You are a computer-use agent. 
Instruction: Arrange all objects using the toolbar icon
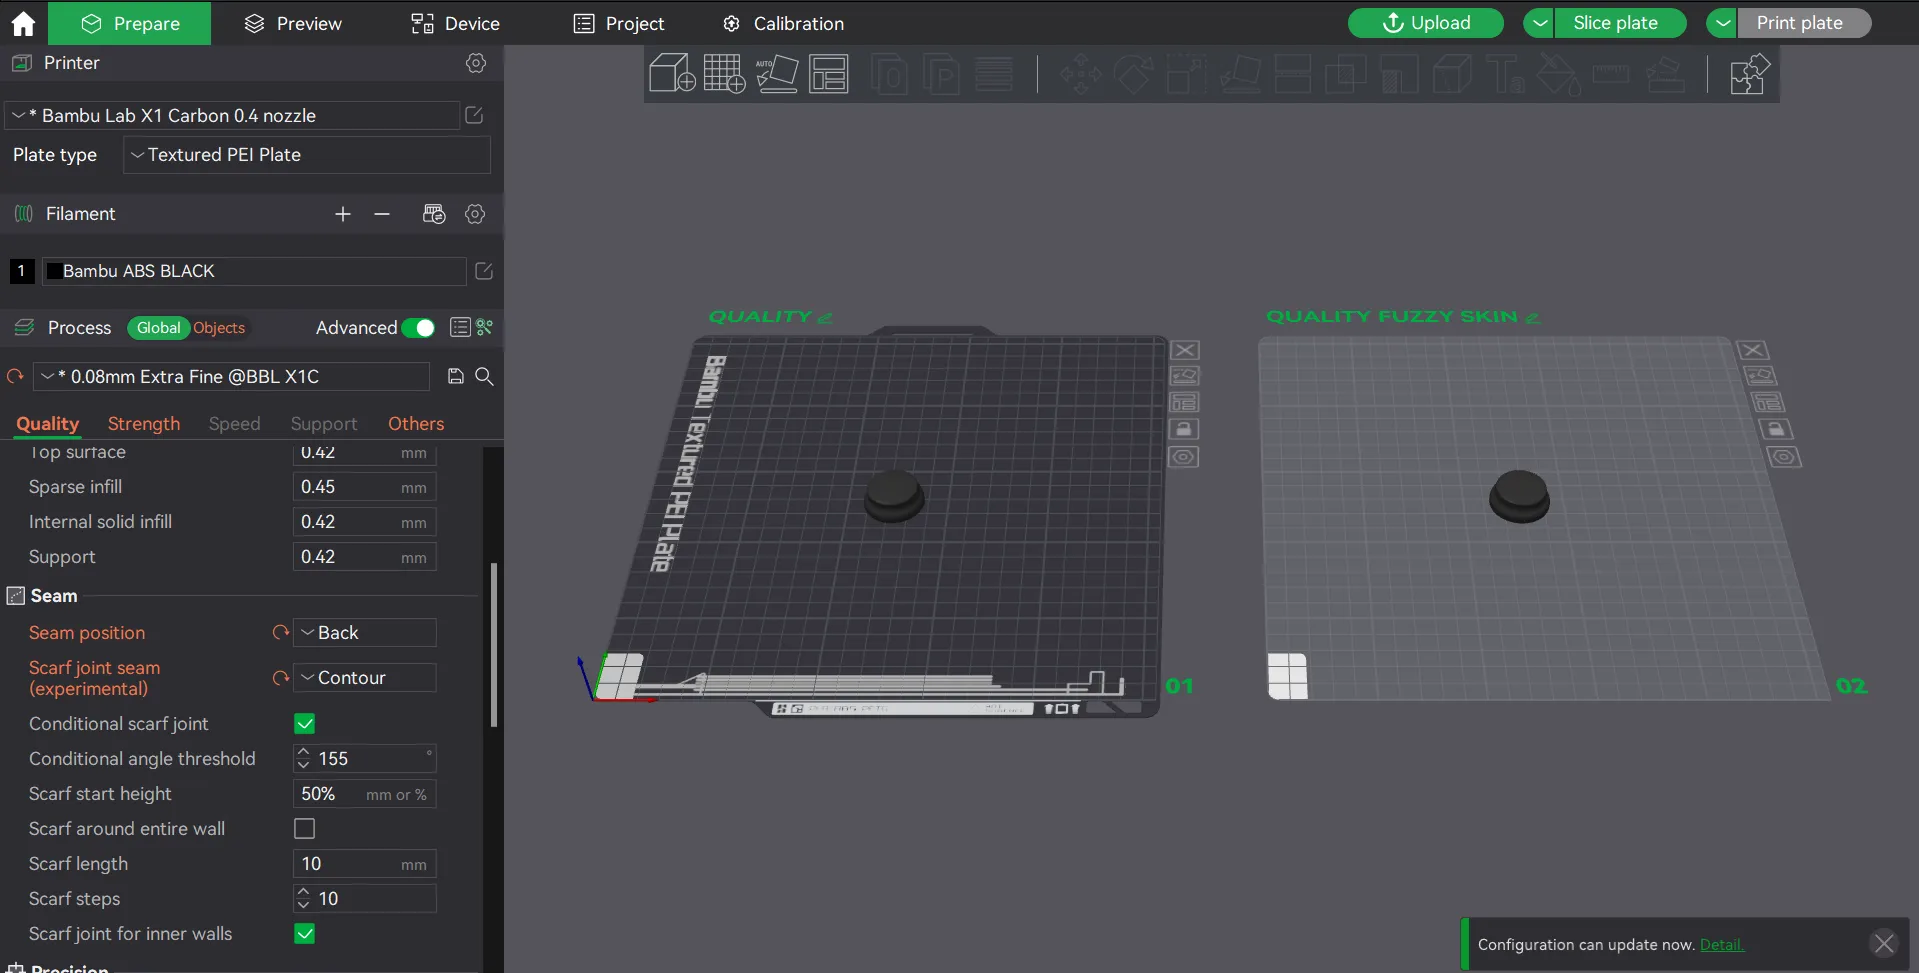pos(829,73)
